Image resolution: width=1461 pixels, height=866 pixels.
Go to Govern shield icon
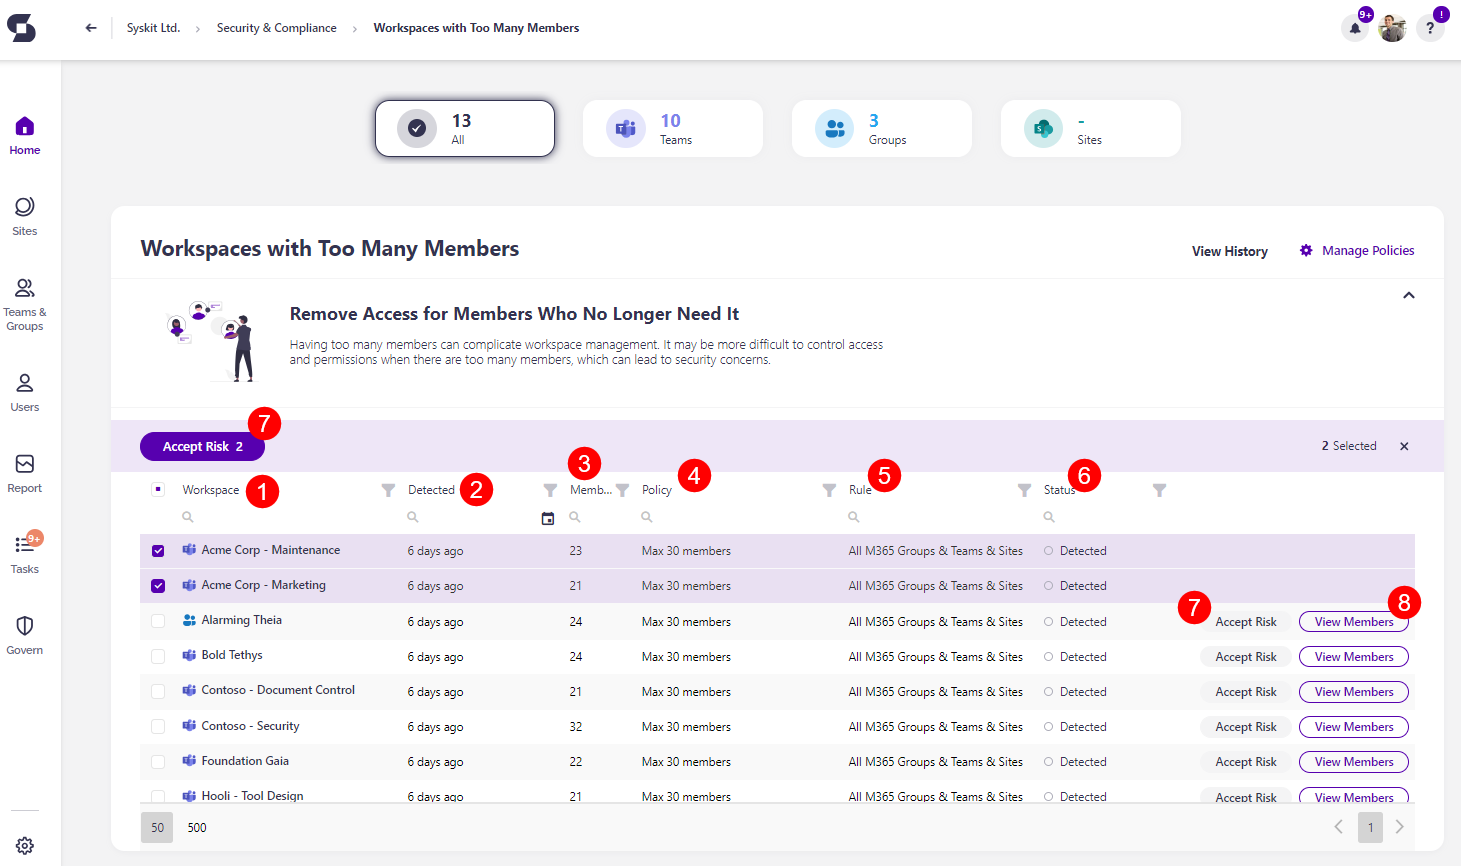point(25,634)
